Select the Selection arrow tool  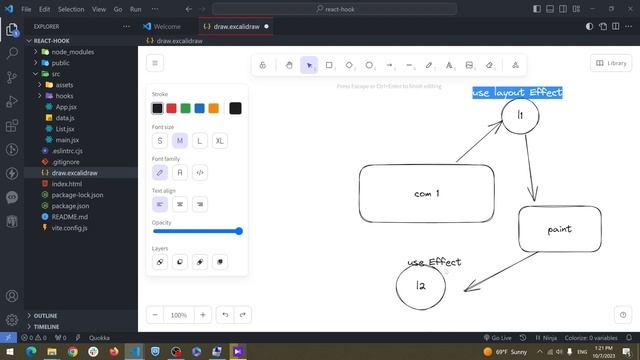(x=309, y=65)
